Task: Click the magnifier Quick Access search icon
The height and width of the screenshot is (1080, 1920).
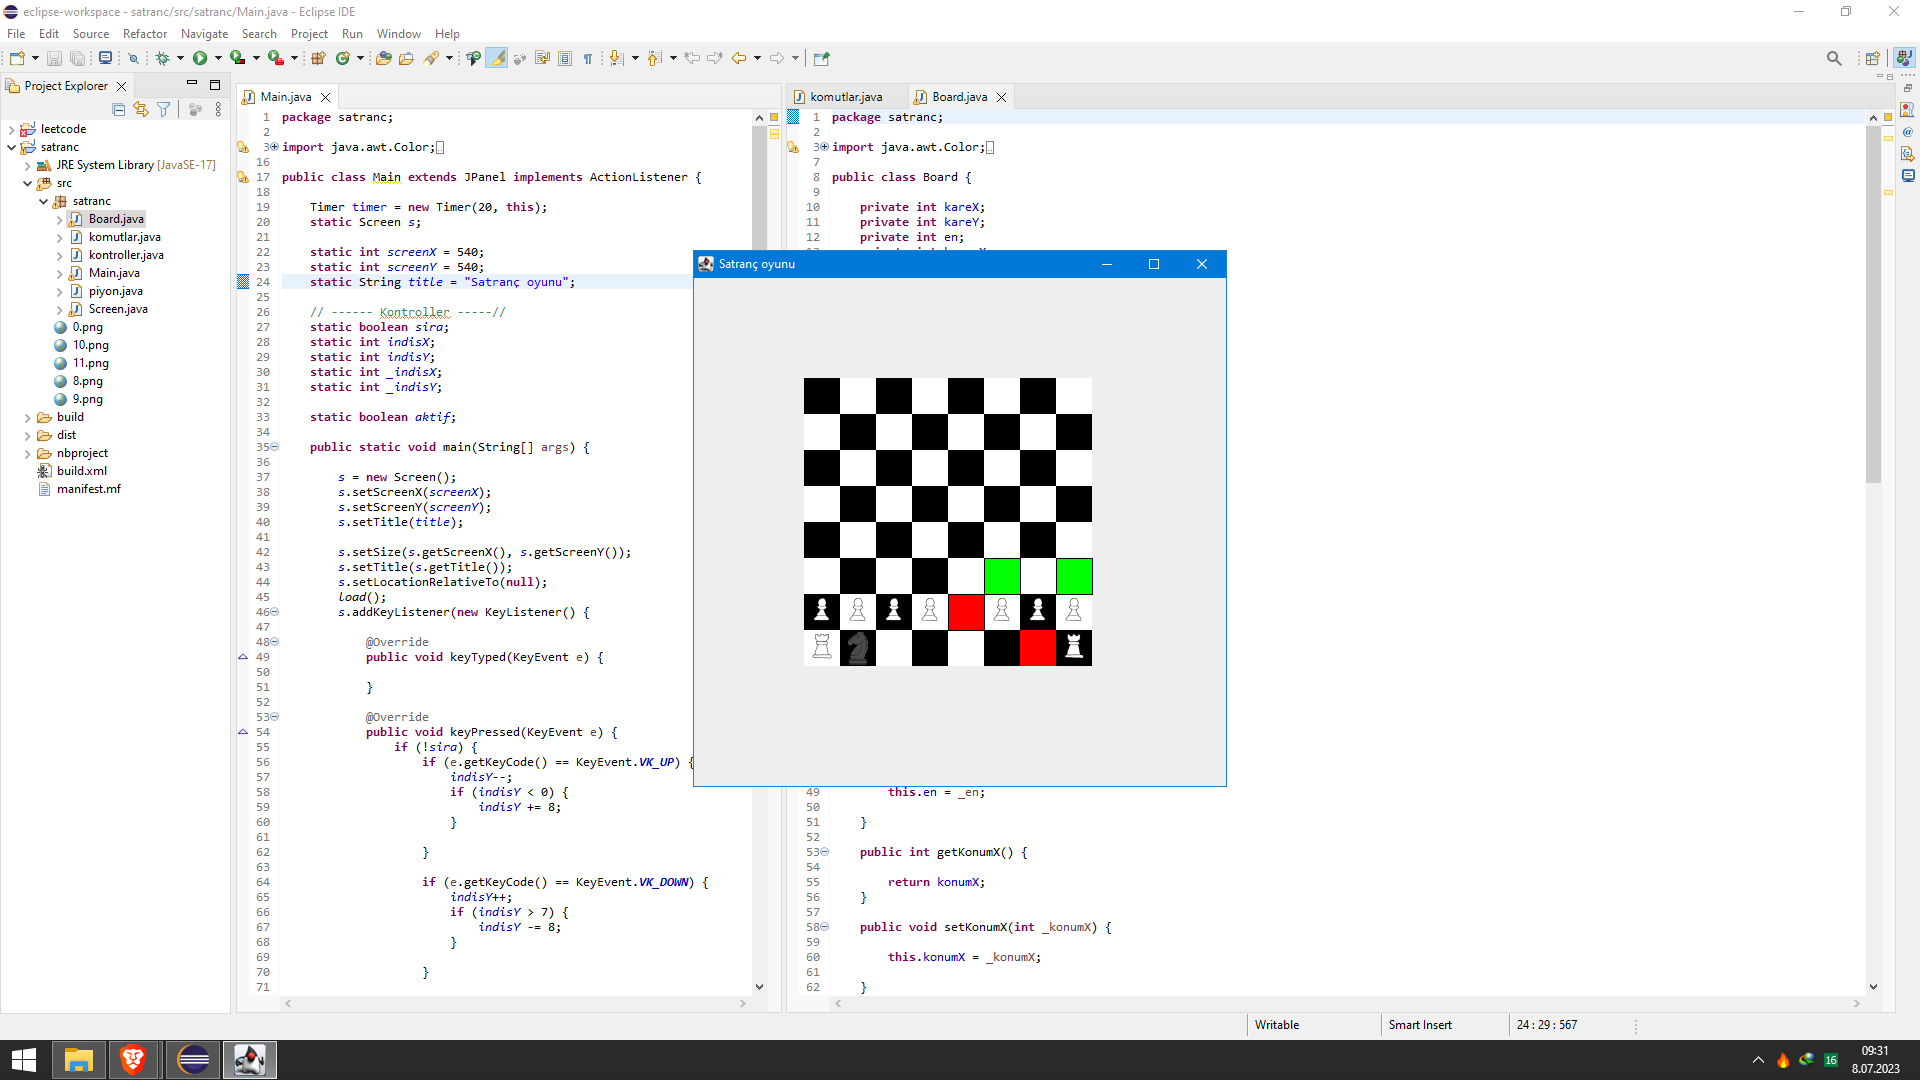Action: click(x=1834, y=58)
